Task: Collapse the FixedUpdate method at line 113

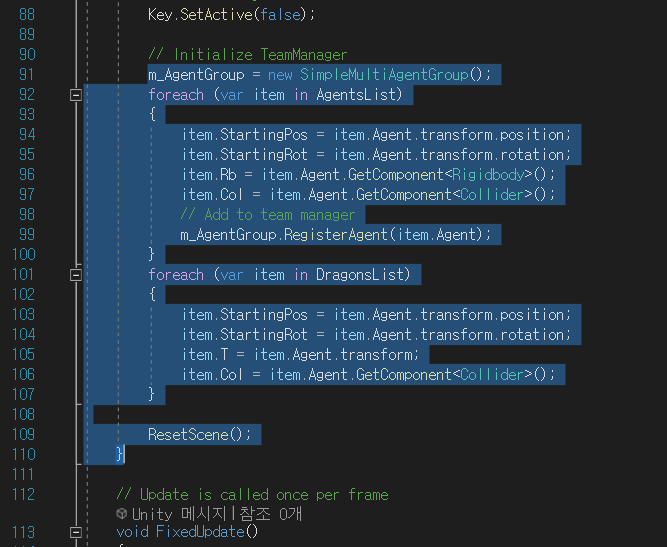Action: 76,532
